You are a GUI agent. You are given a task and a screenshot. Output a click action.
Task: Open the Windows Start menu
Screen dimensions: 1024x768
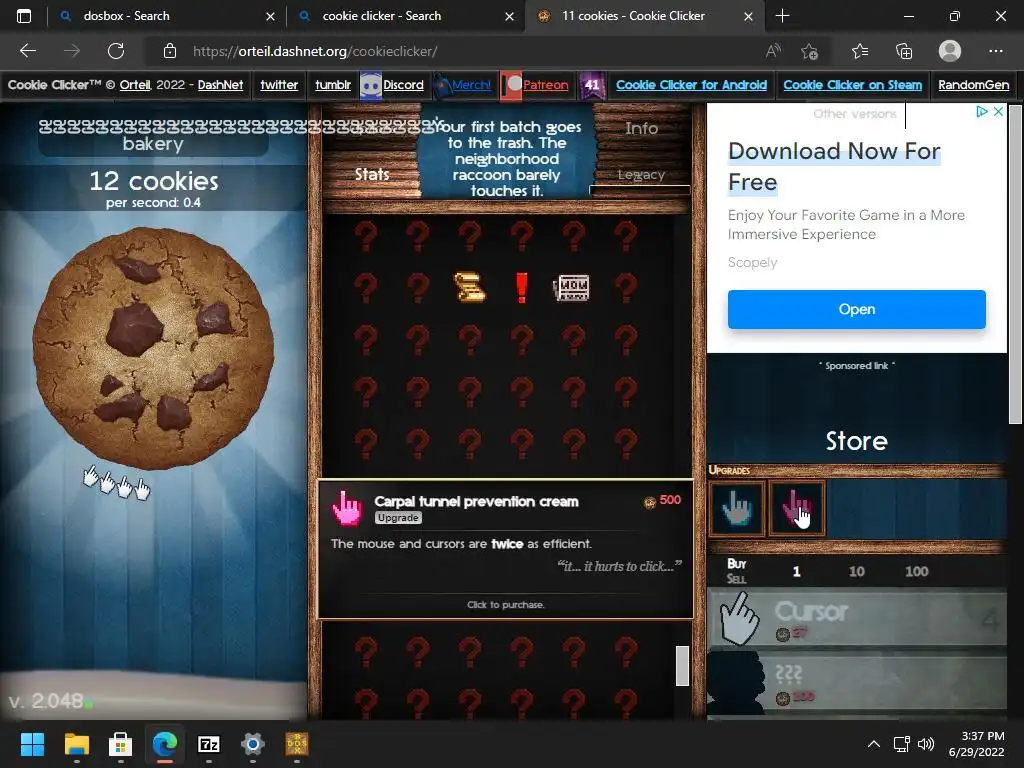tap(32, 744)
